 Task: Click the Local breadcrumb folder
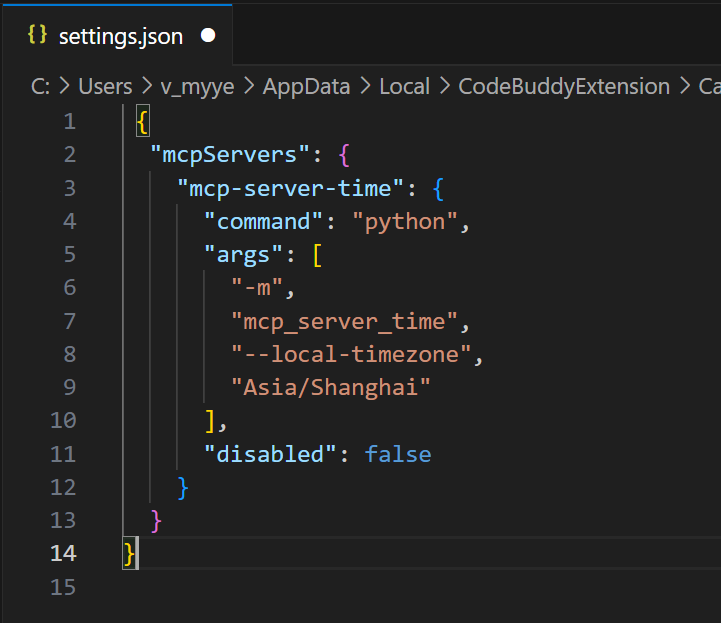tap(404, 87)
